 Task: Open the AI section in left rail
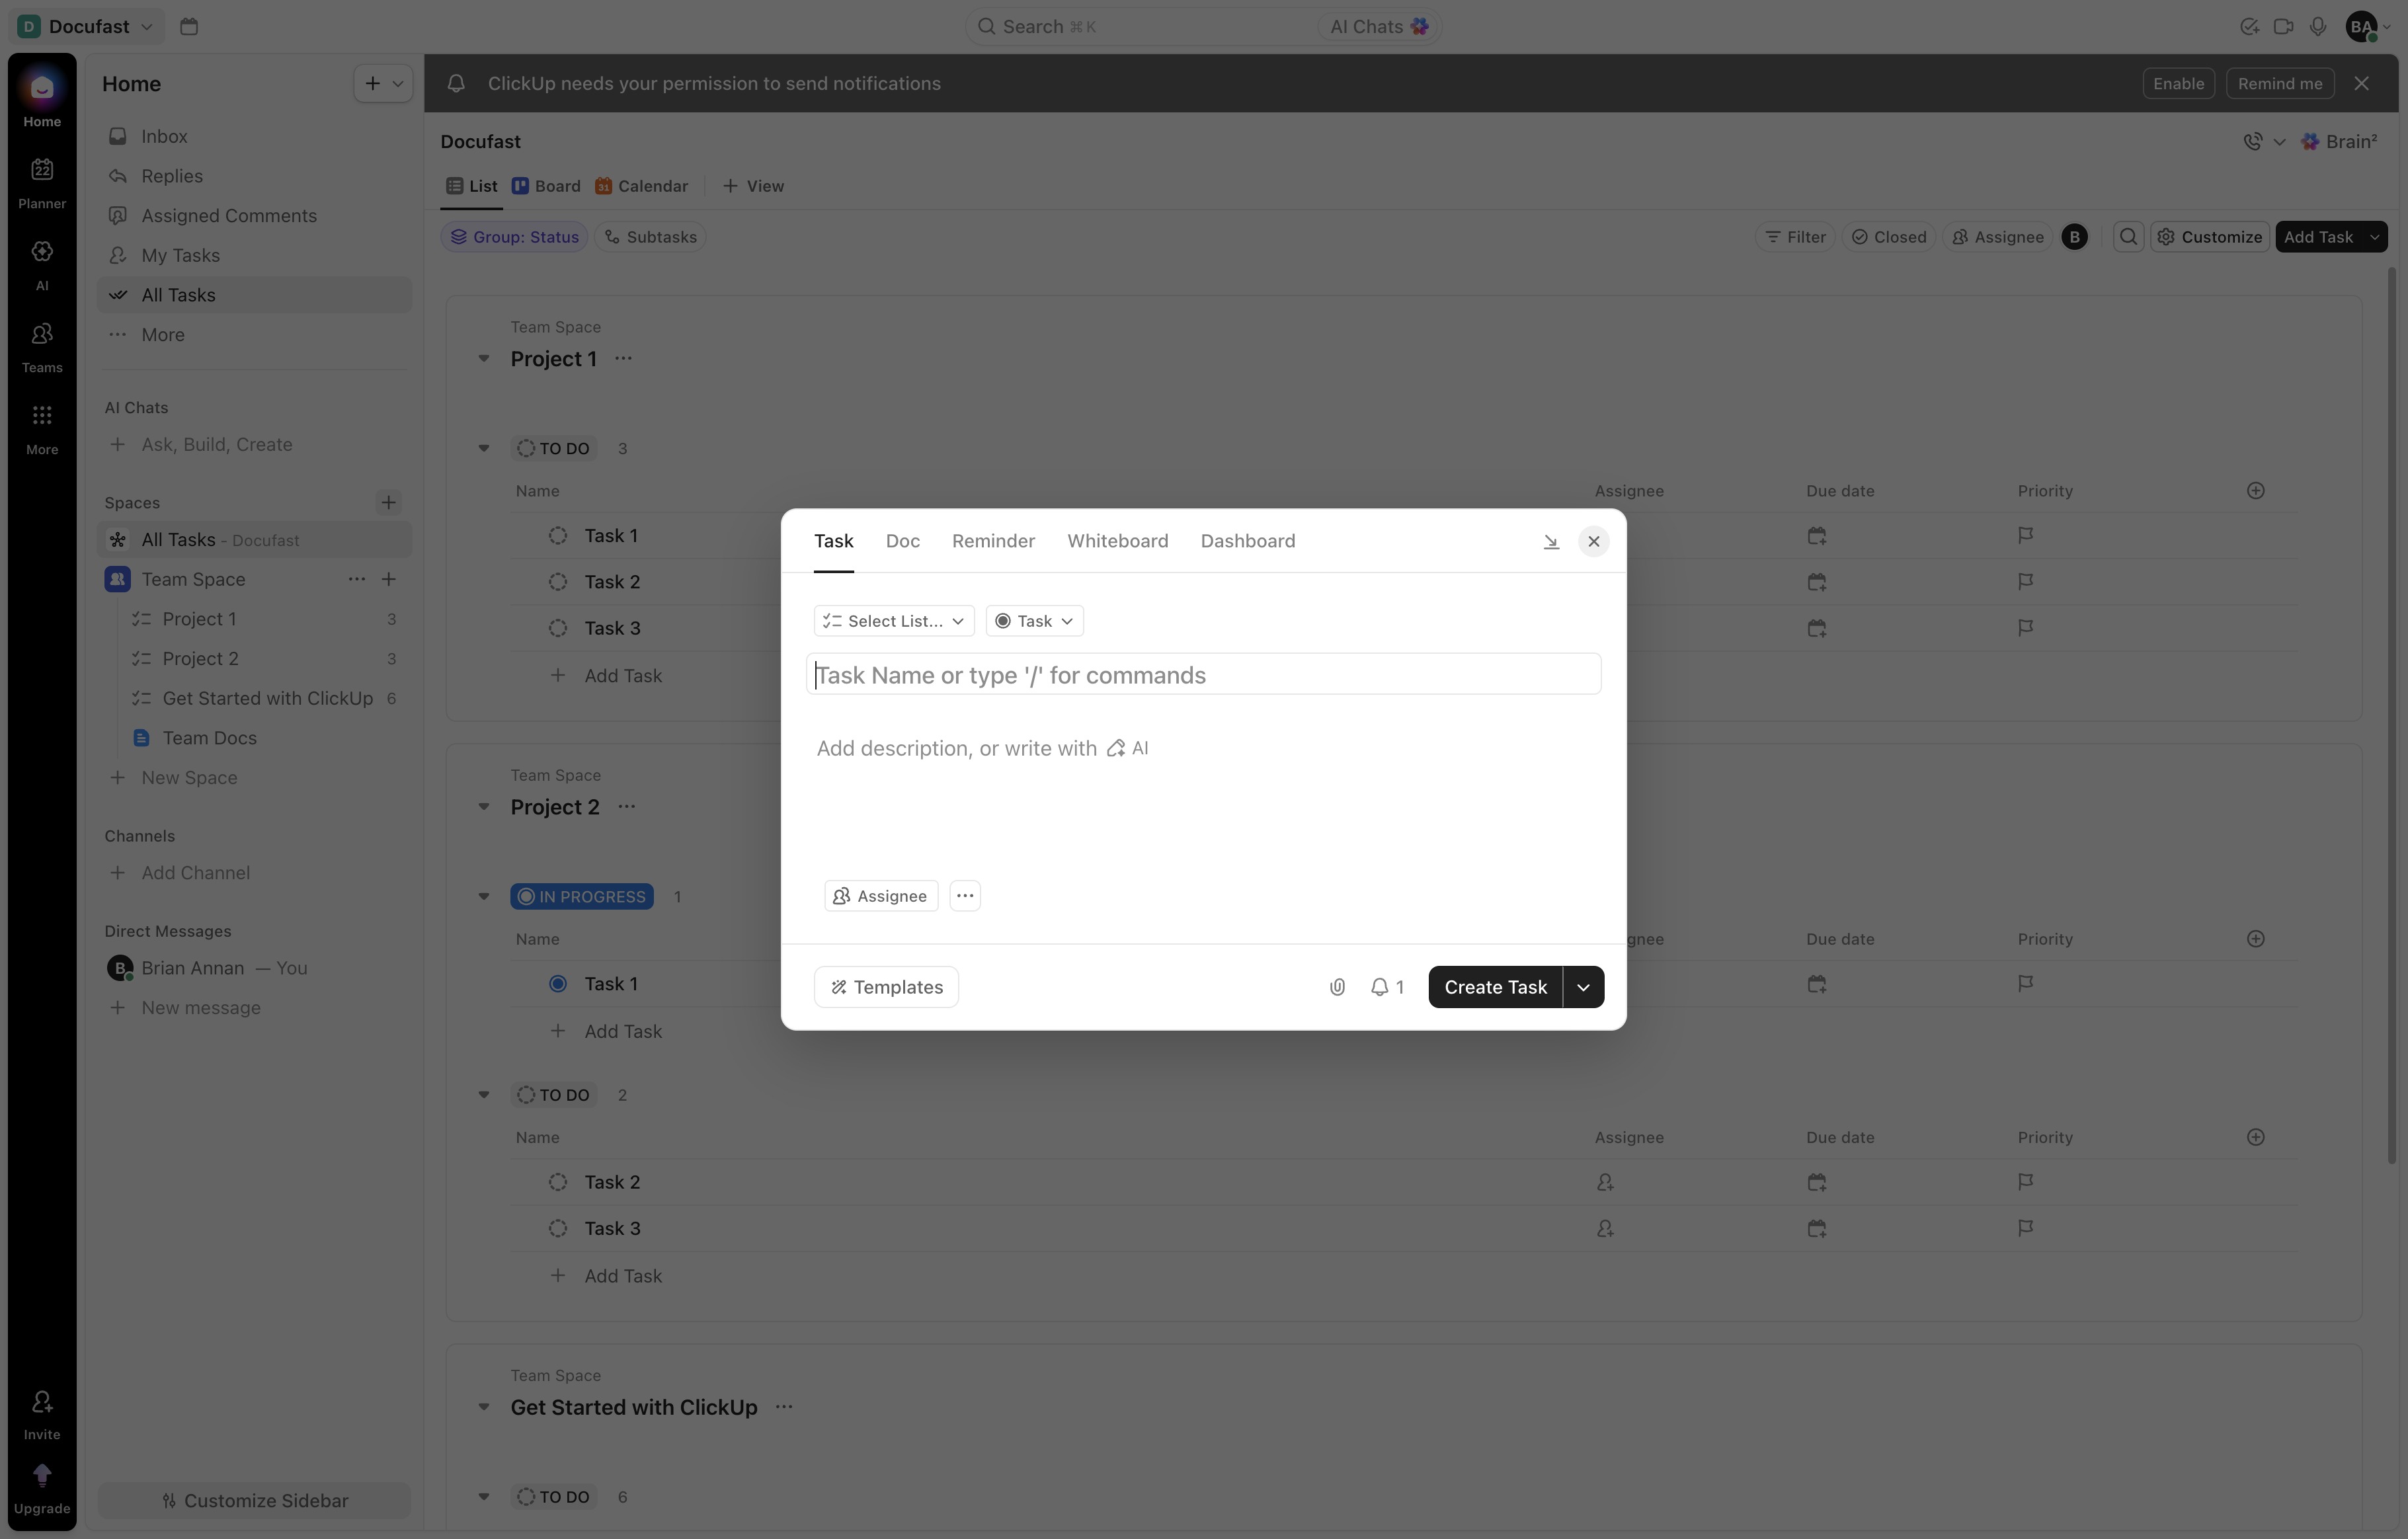pos(42,265)
